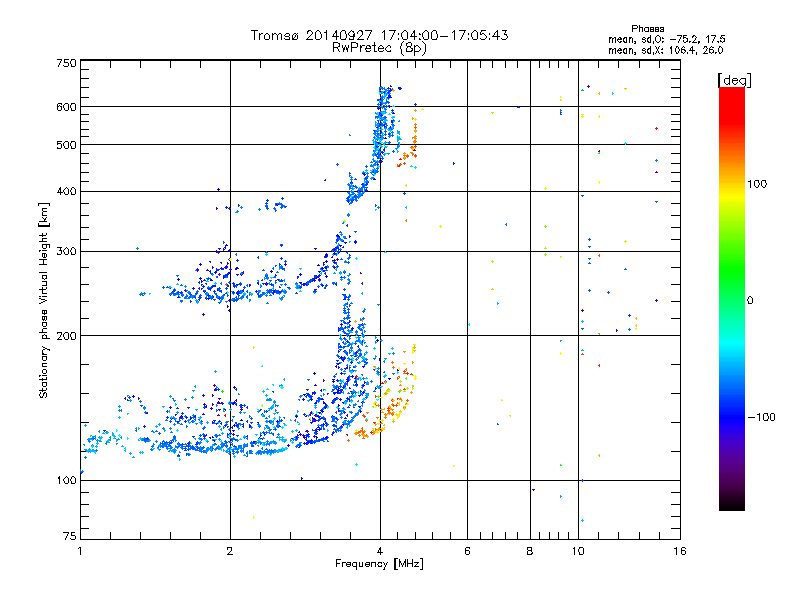
Task: Click the 'mean, sd,O: -75.2, 17.5' statistic
Action: pyautogui.click(x=666, y=39)
